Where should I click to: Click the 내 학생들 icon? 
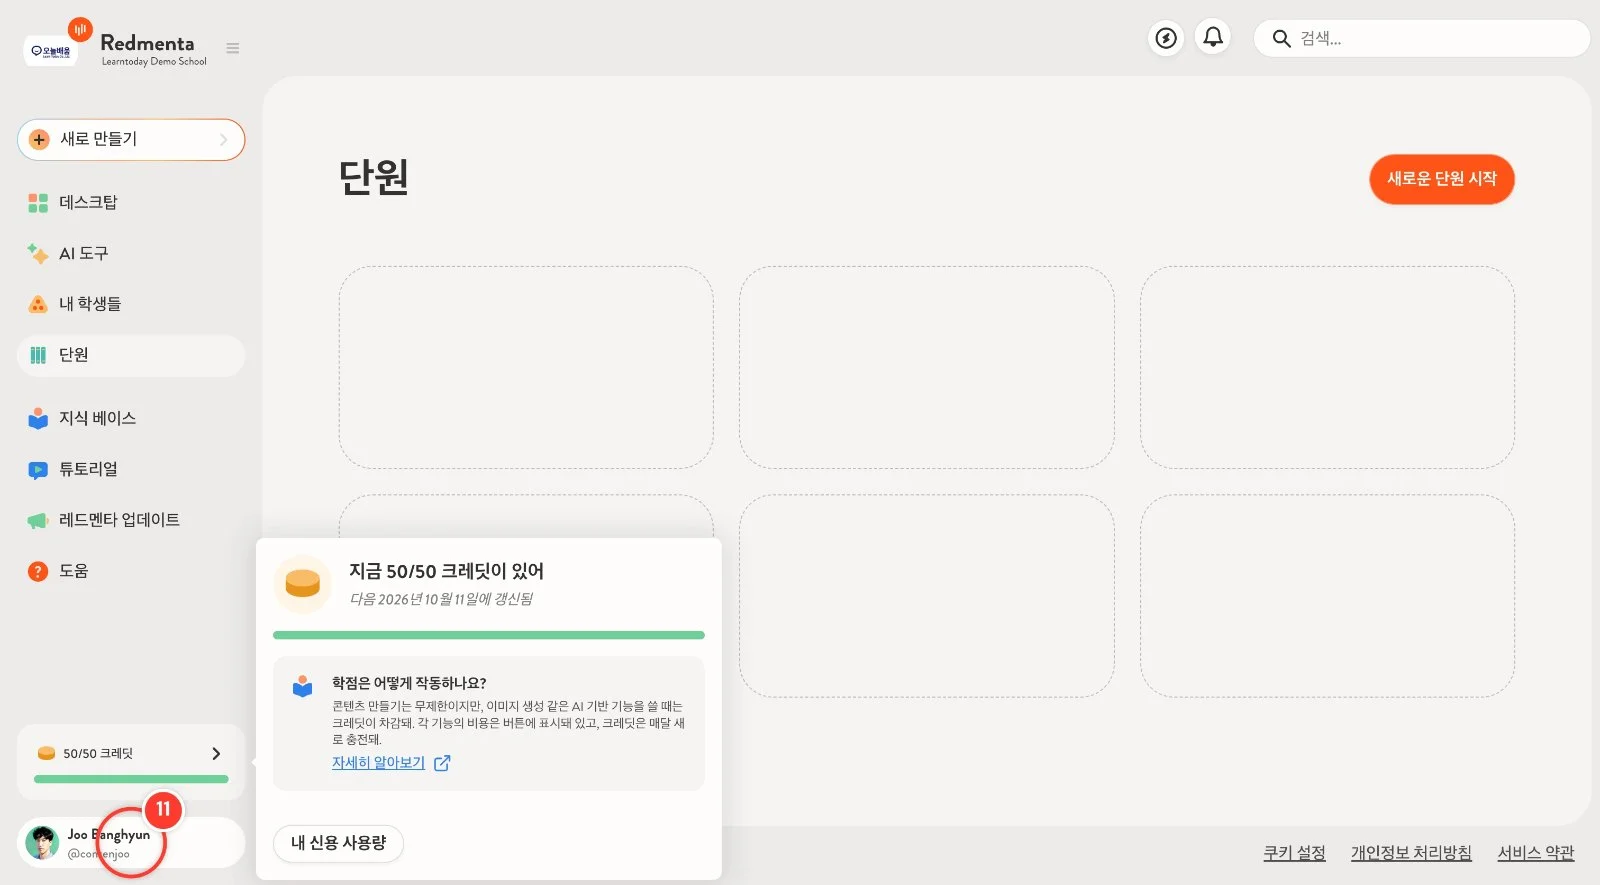coord(38,304)
